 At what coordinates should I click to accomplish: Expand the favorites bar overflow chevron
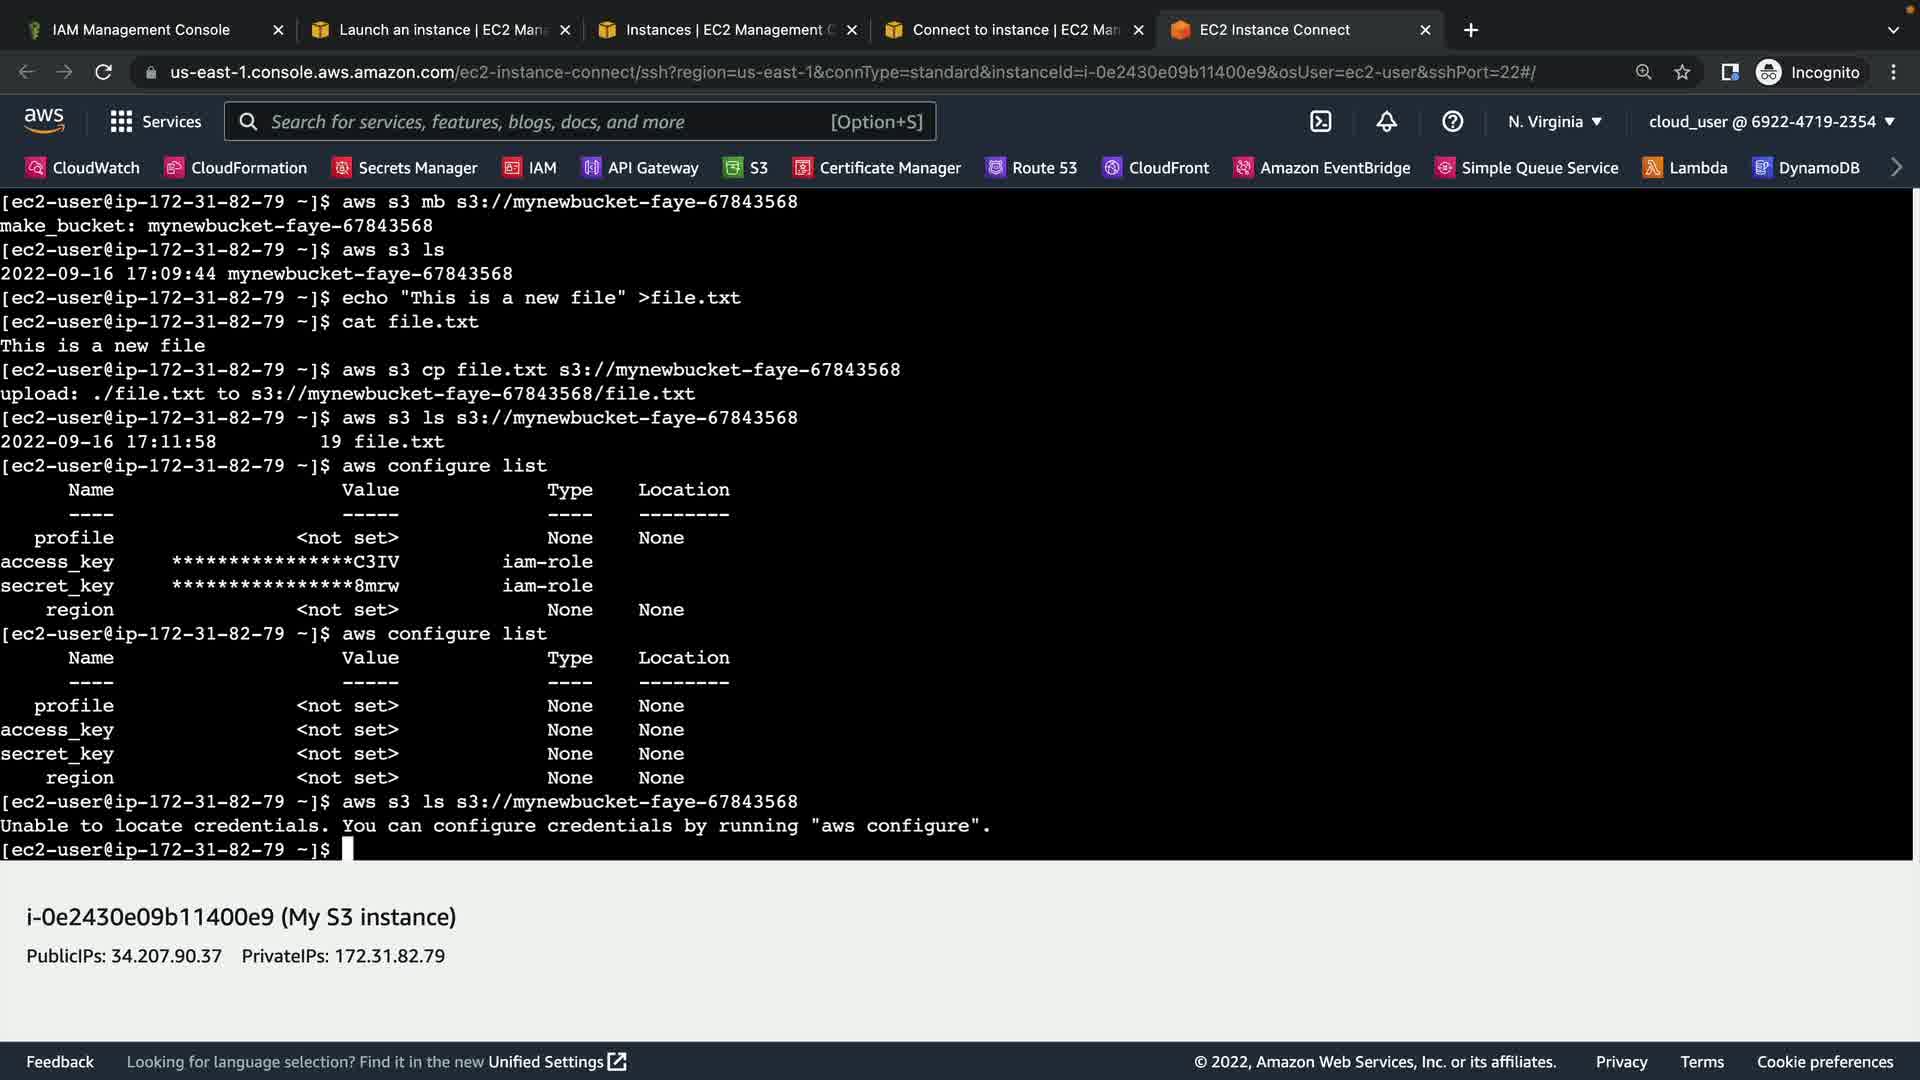point(1896,168)
